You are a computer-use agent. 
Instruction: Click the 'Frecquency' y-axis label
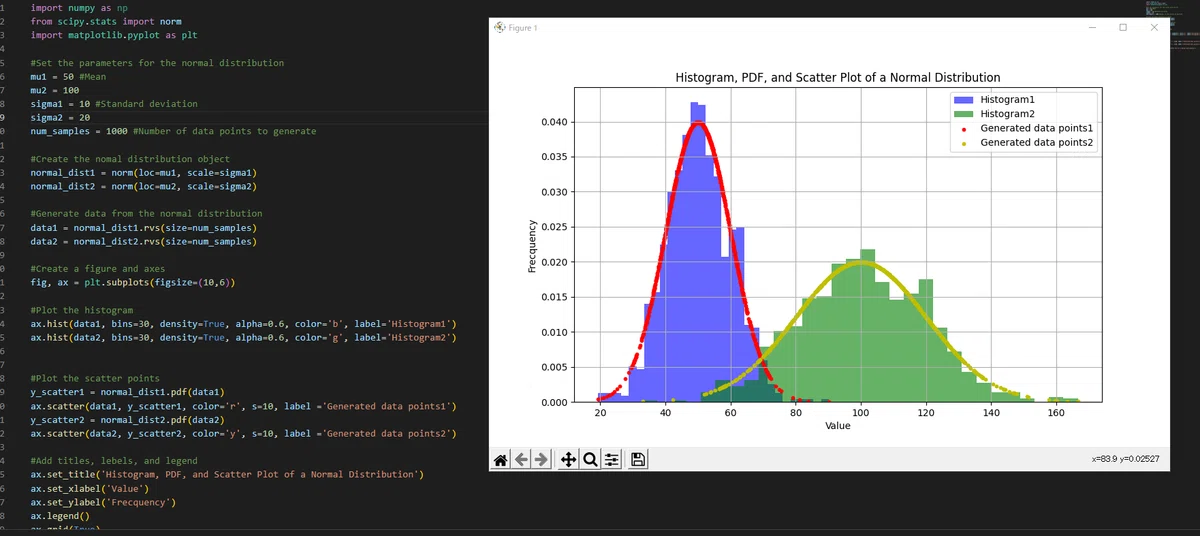(533, 245)
